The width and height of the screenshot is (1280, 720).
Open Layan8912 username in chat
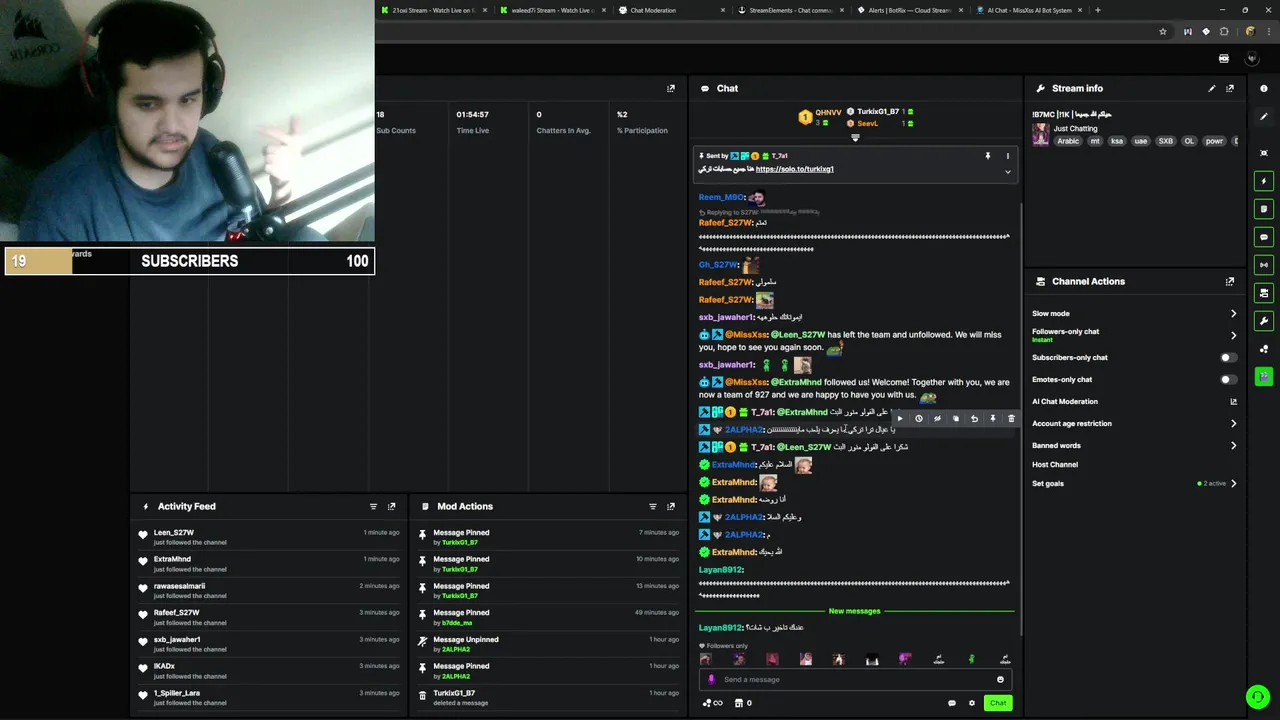(x=720, y=628)
